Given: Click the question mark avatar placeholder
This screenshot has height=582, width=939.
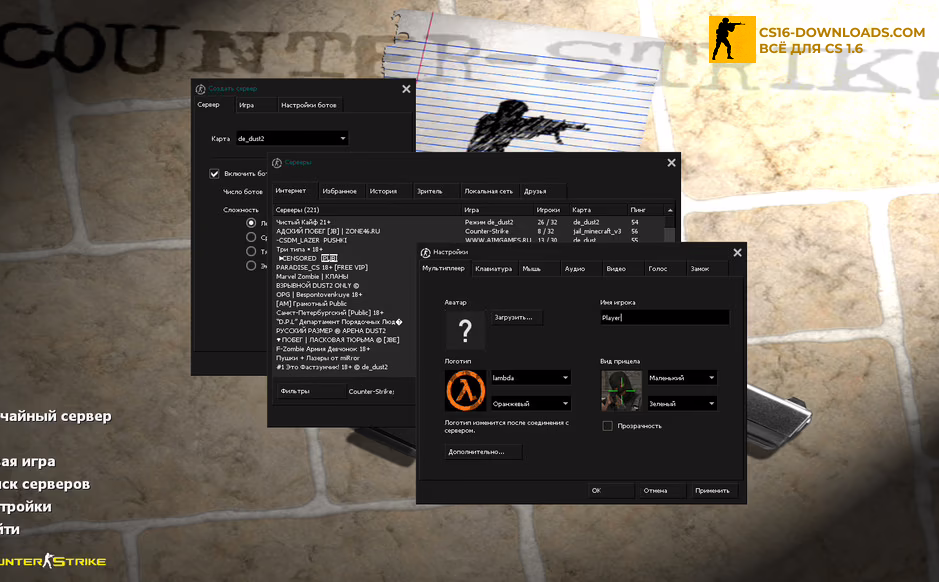Looking at the screenshot, I should 465,330.
